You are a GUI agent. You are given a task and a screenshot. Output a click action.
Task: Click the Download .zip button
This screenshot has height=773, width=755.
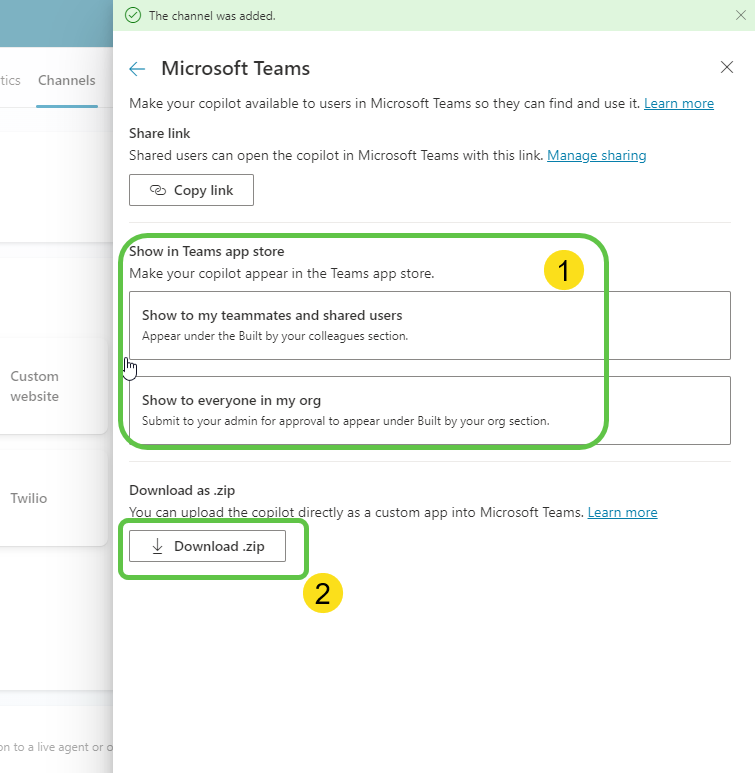tap(207, 546)
